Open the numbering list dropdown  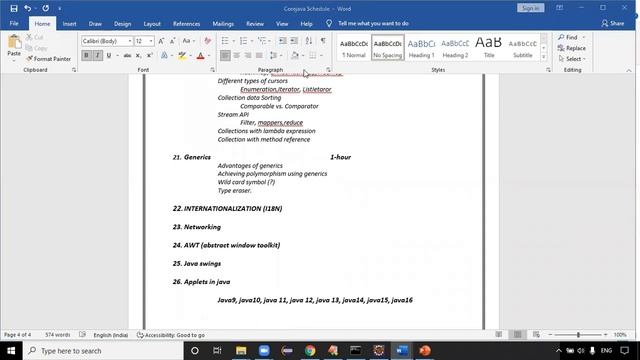pos(252,41)
